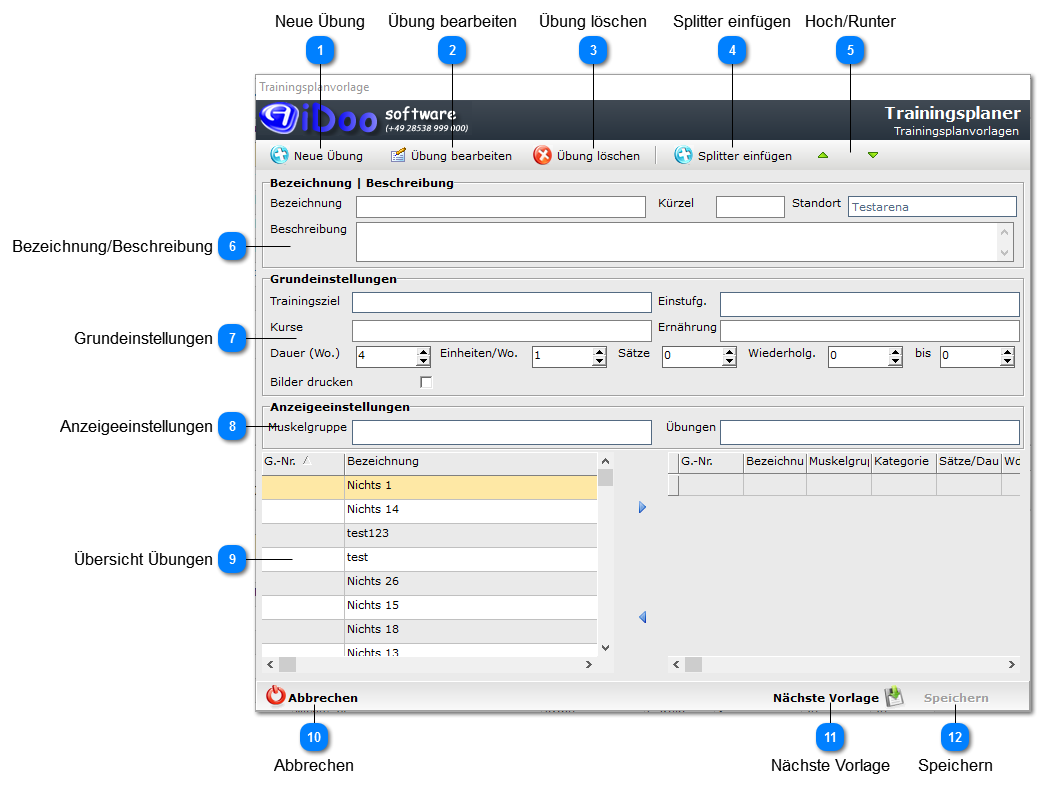Add exercise with blue right arrow
The image size is (1040, 791).
tap(642, 507)
